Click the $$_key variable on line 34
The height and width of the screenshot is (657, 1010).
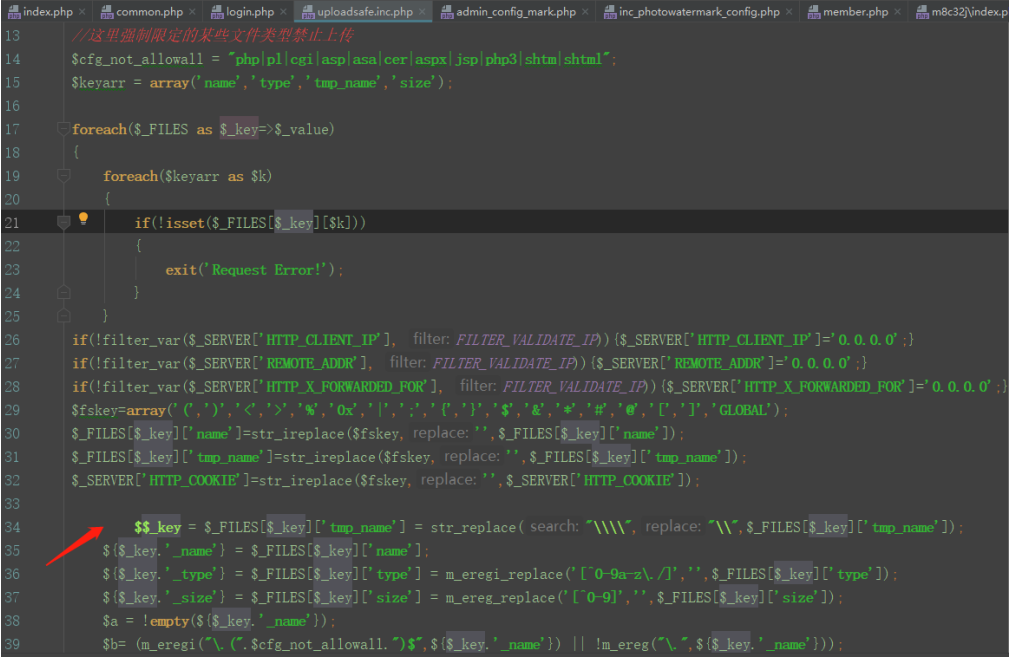(158, 528)
